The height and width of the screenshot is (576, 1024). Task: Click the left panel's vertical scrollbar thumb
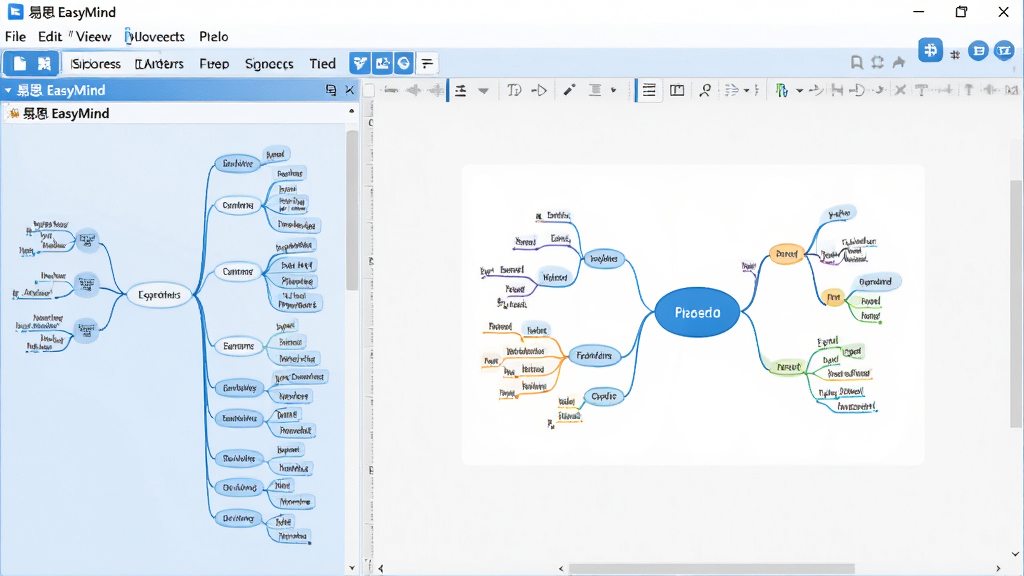(x=352, y=210)
